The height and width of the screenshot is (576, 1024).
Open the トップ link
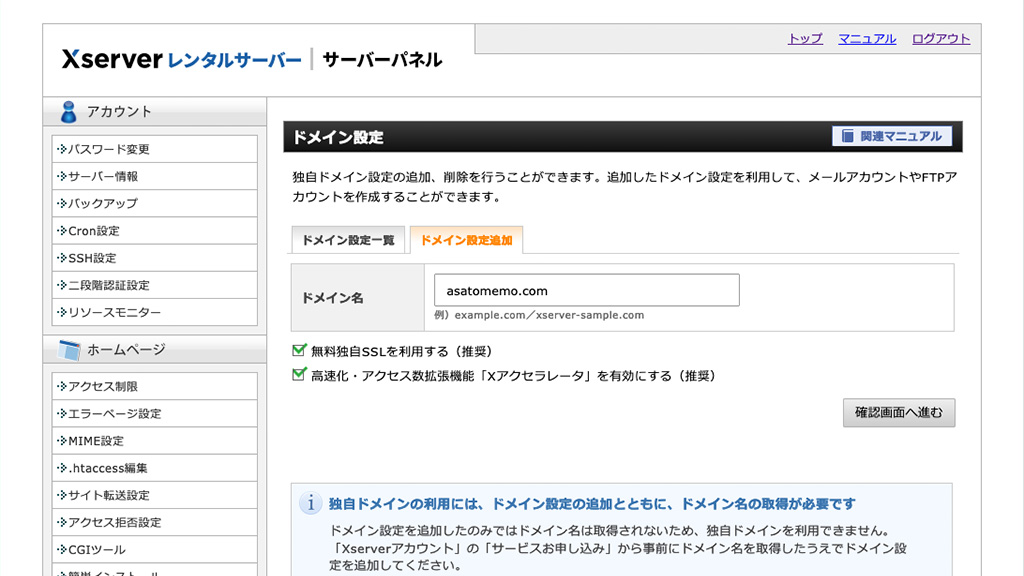pos(805,39)
